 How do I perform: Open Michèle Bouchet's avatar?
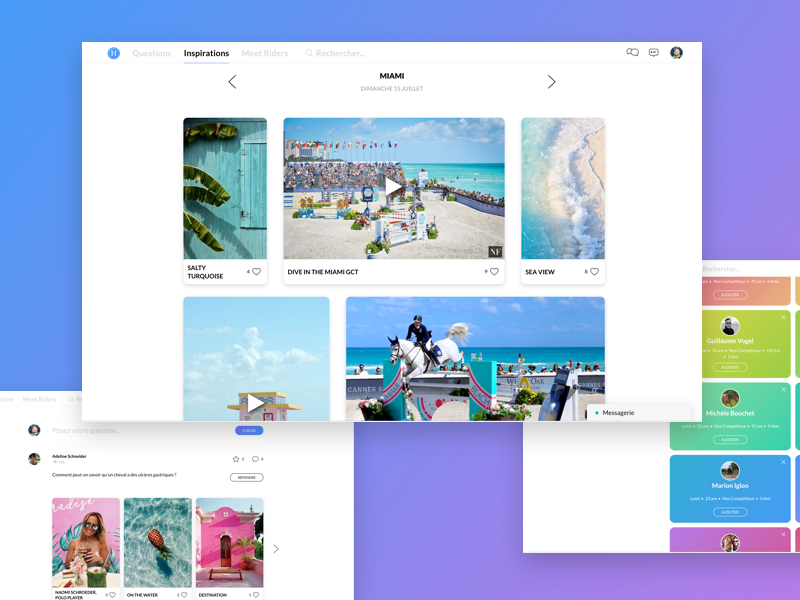pyautogui.click(x=730, y=398)
